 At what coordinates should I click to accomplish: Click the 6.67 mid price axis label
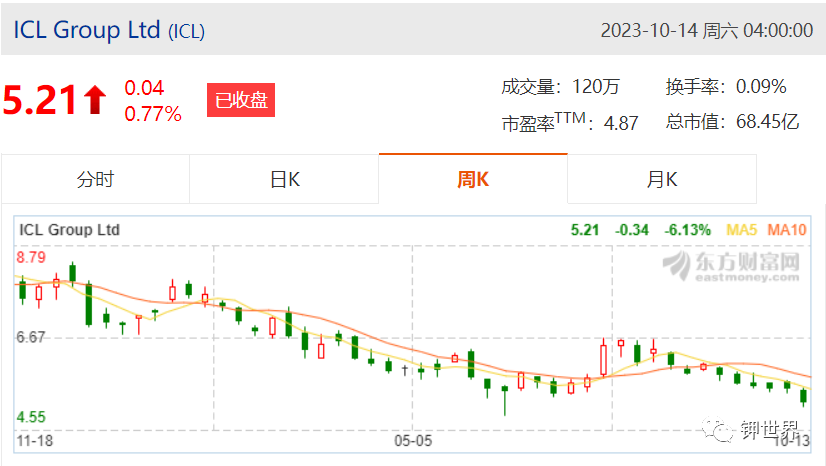[x=31, y=337]
